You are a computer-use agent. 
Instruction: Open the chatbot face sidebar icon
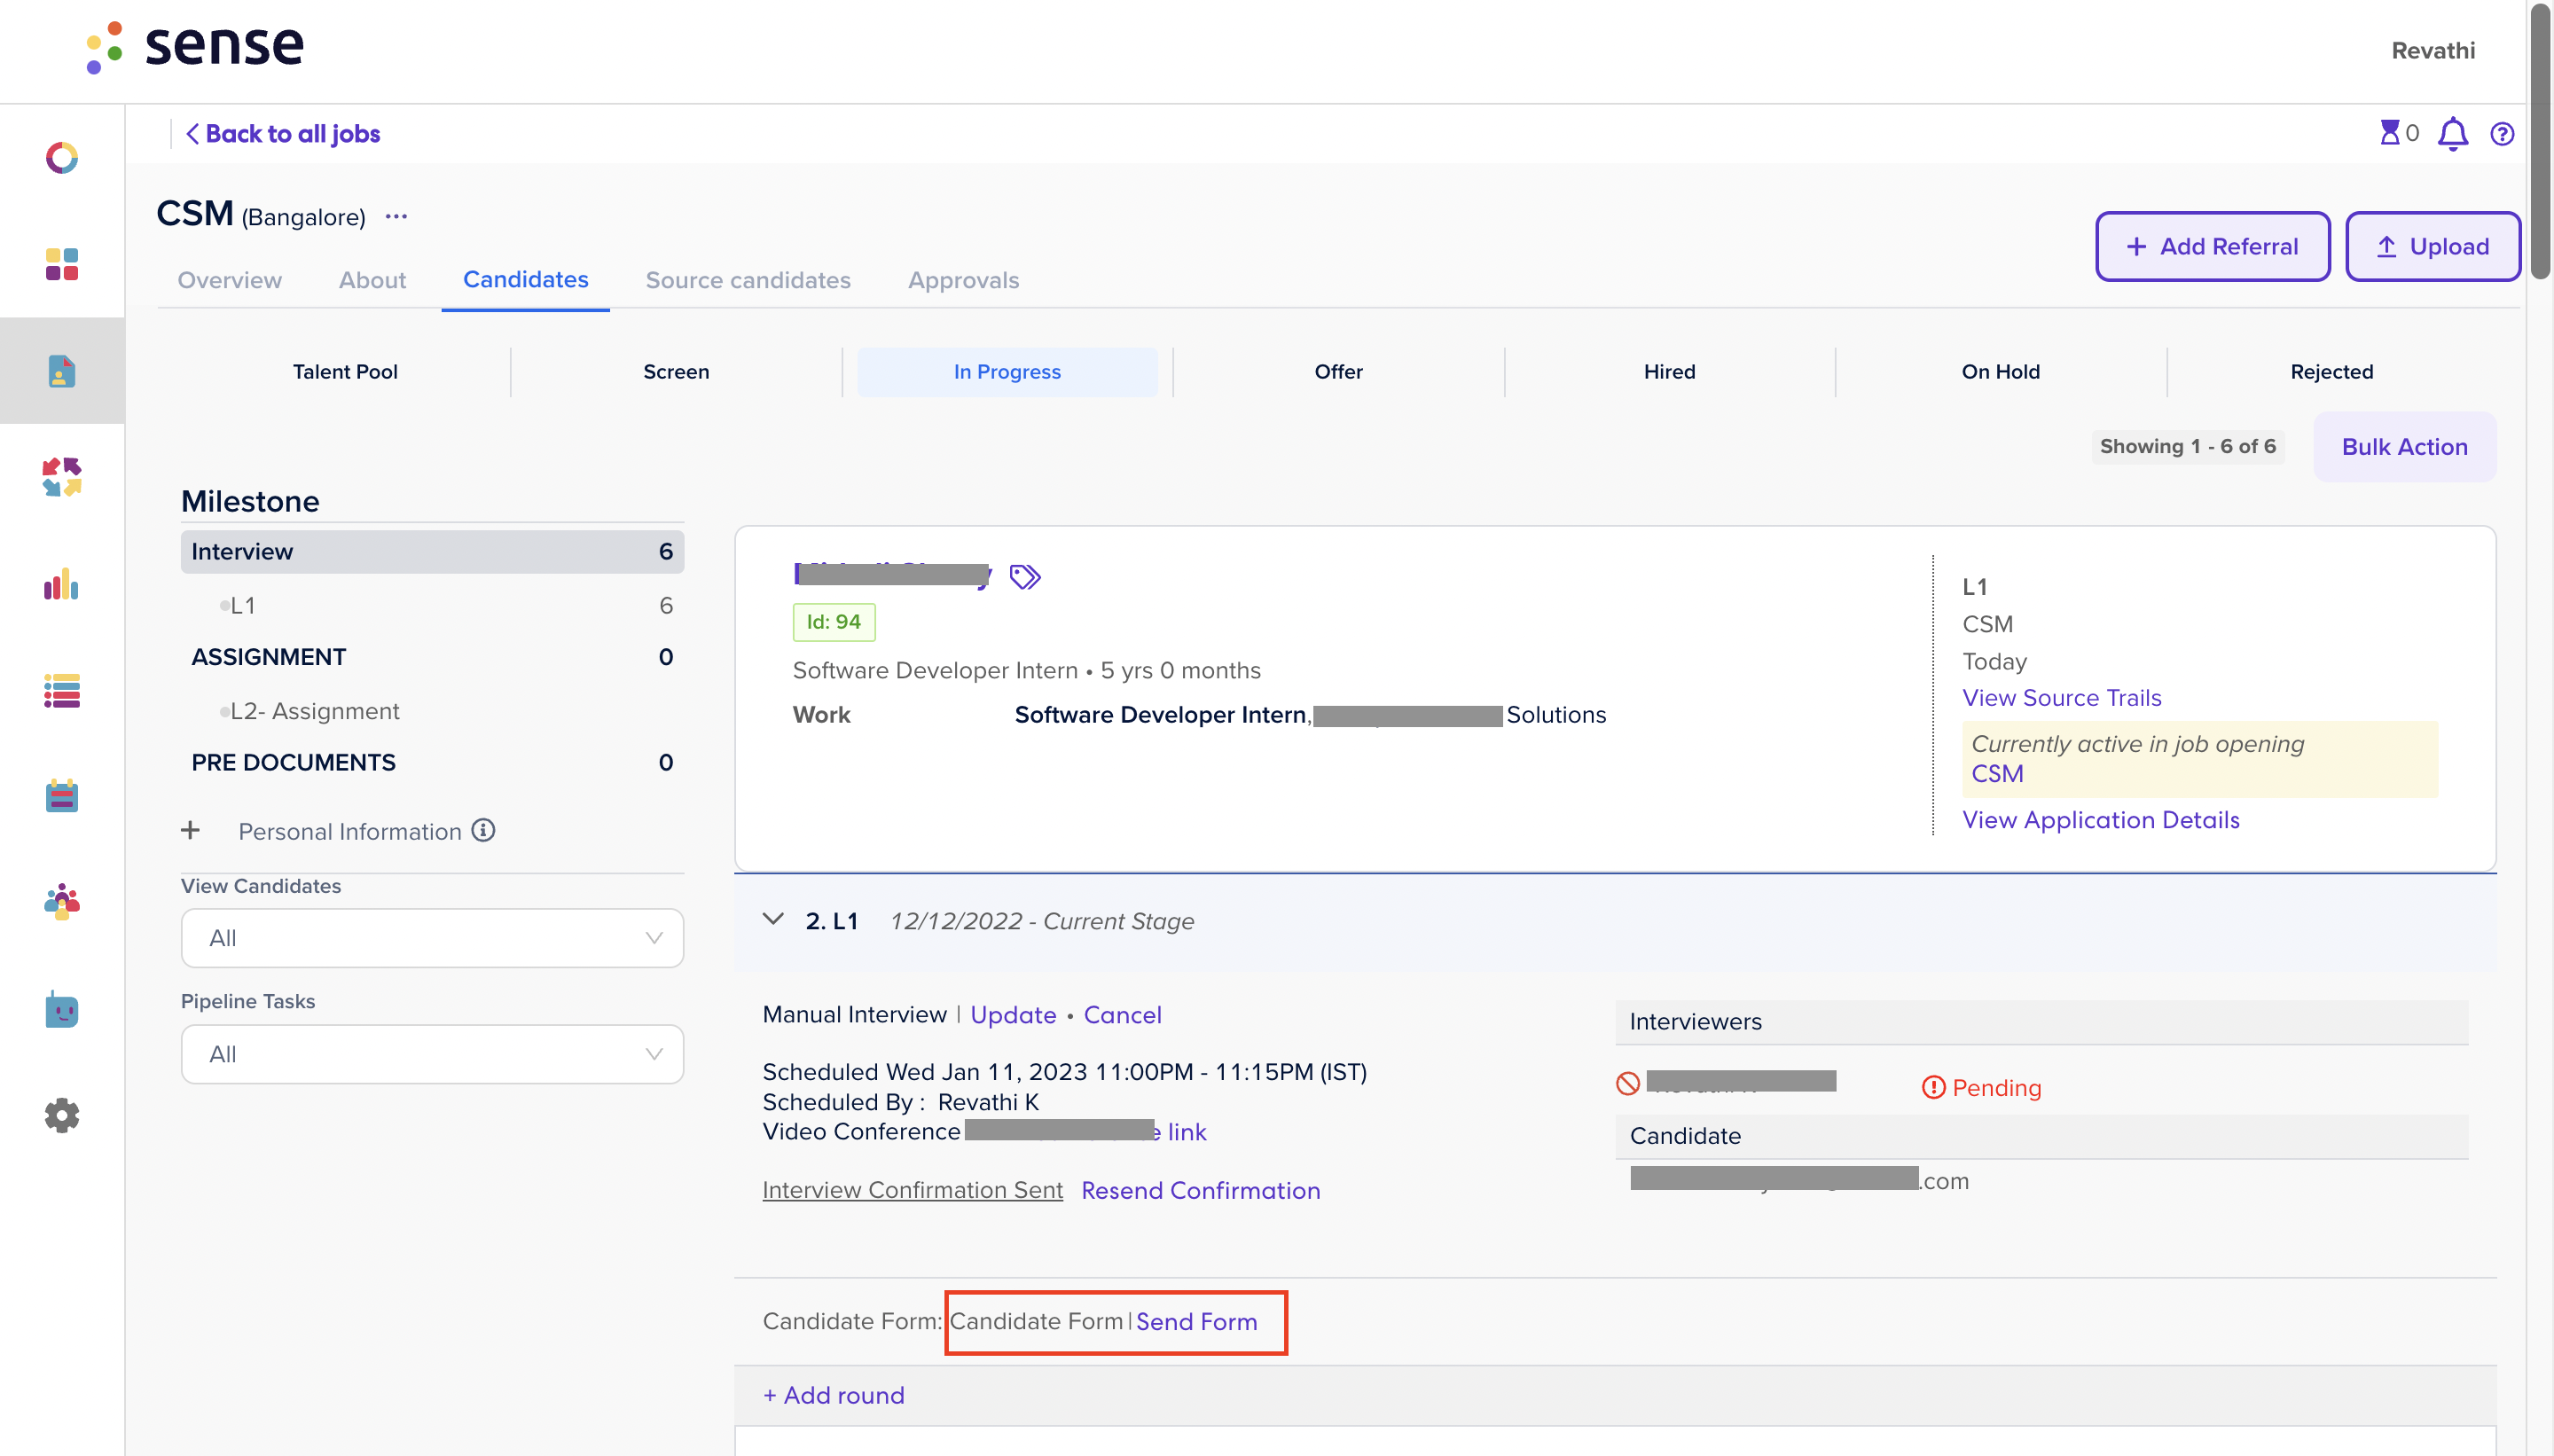(62, 1009)
